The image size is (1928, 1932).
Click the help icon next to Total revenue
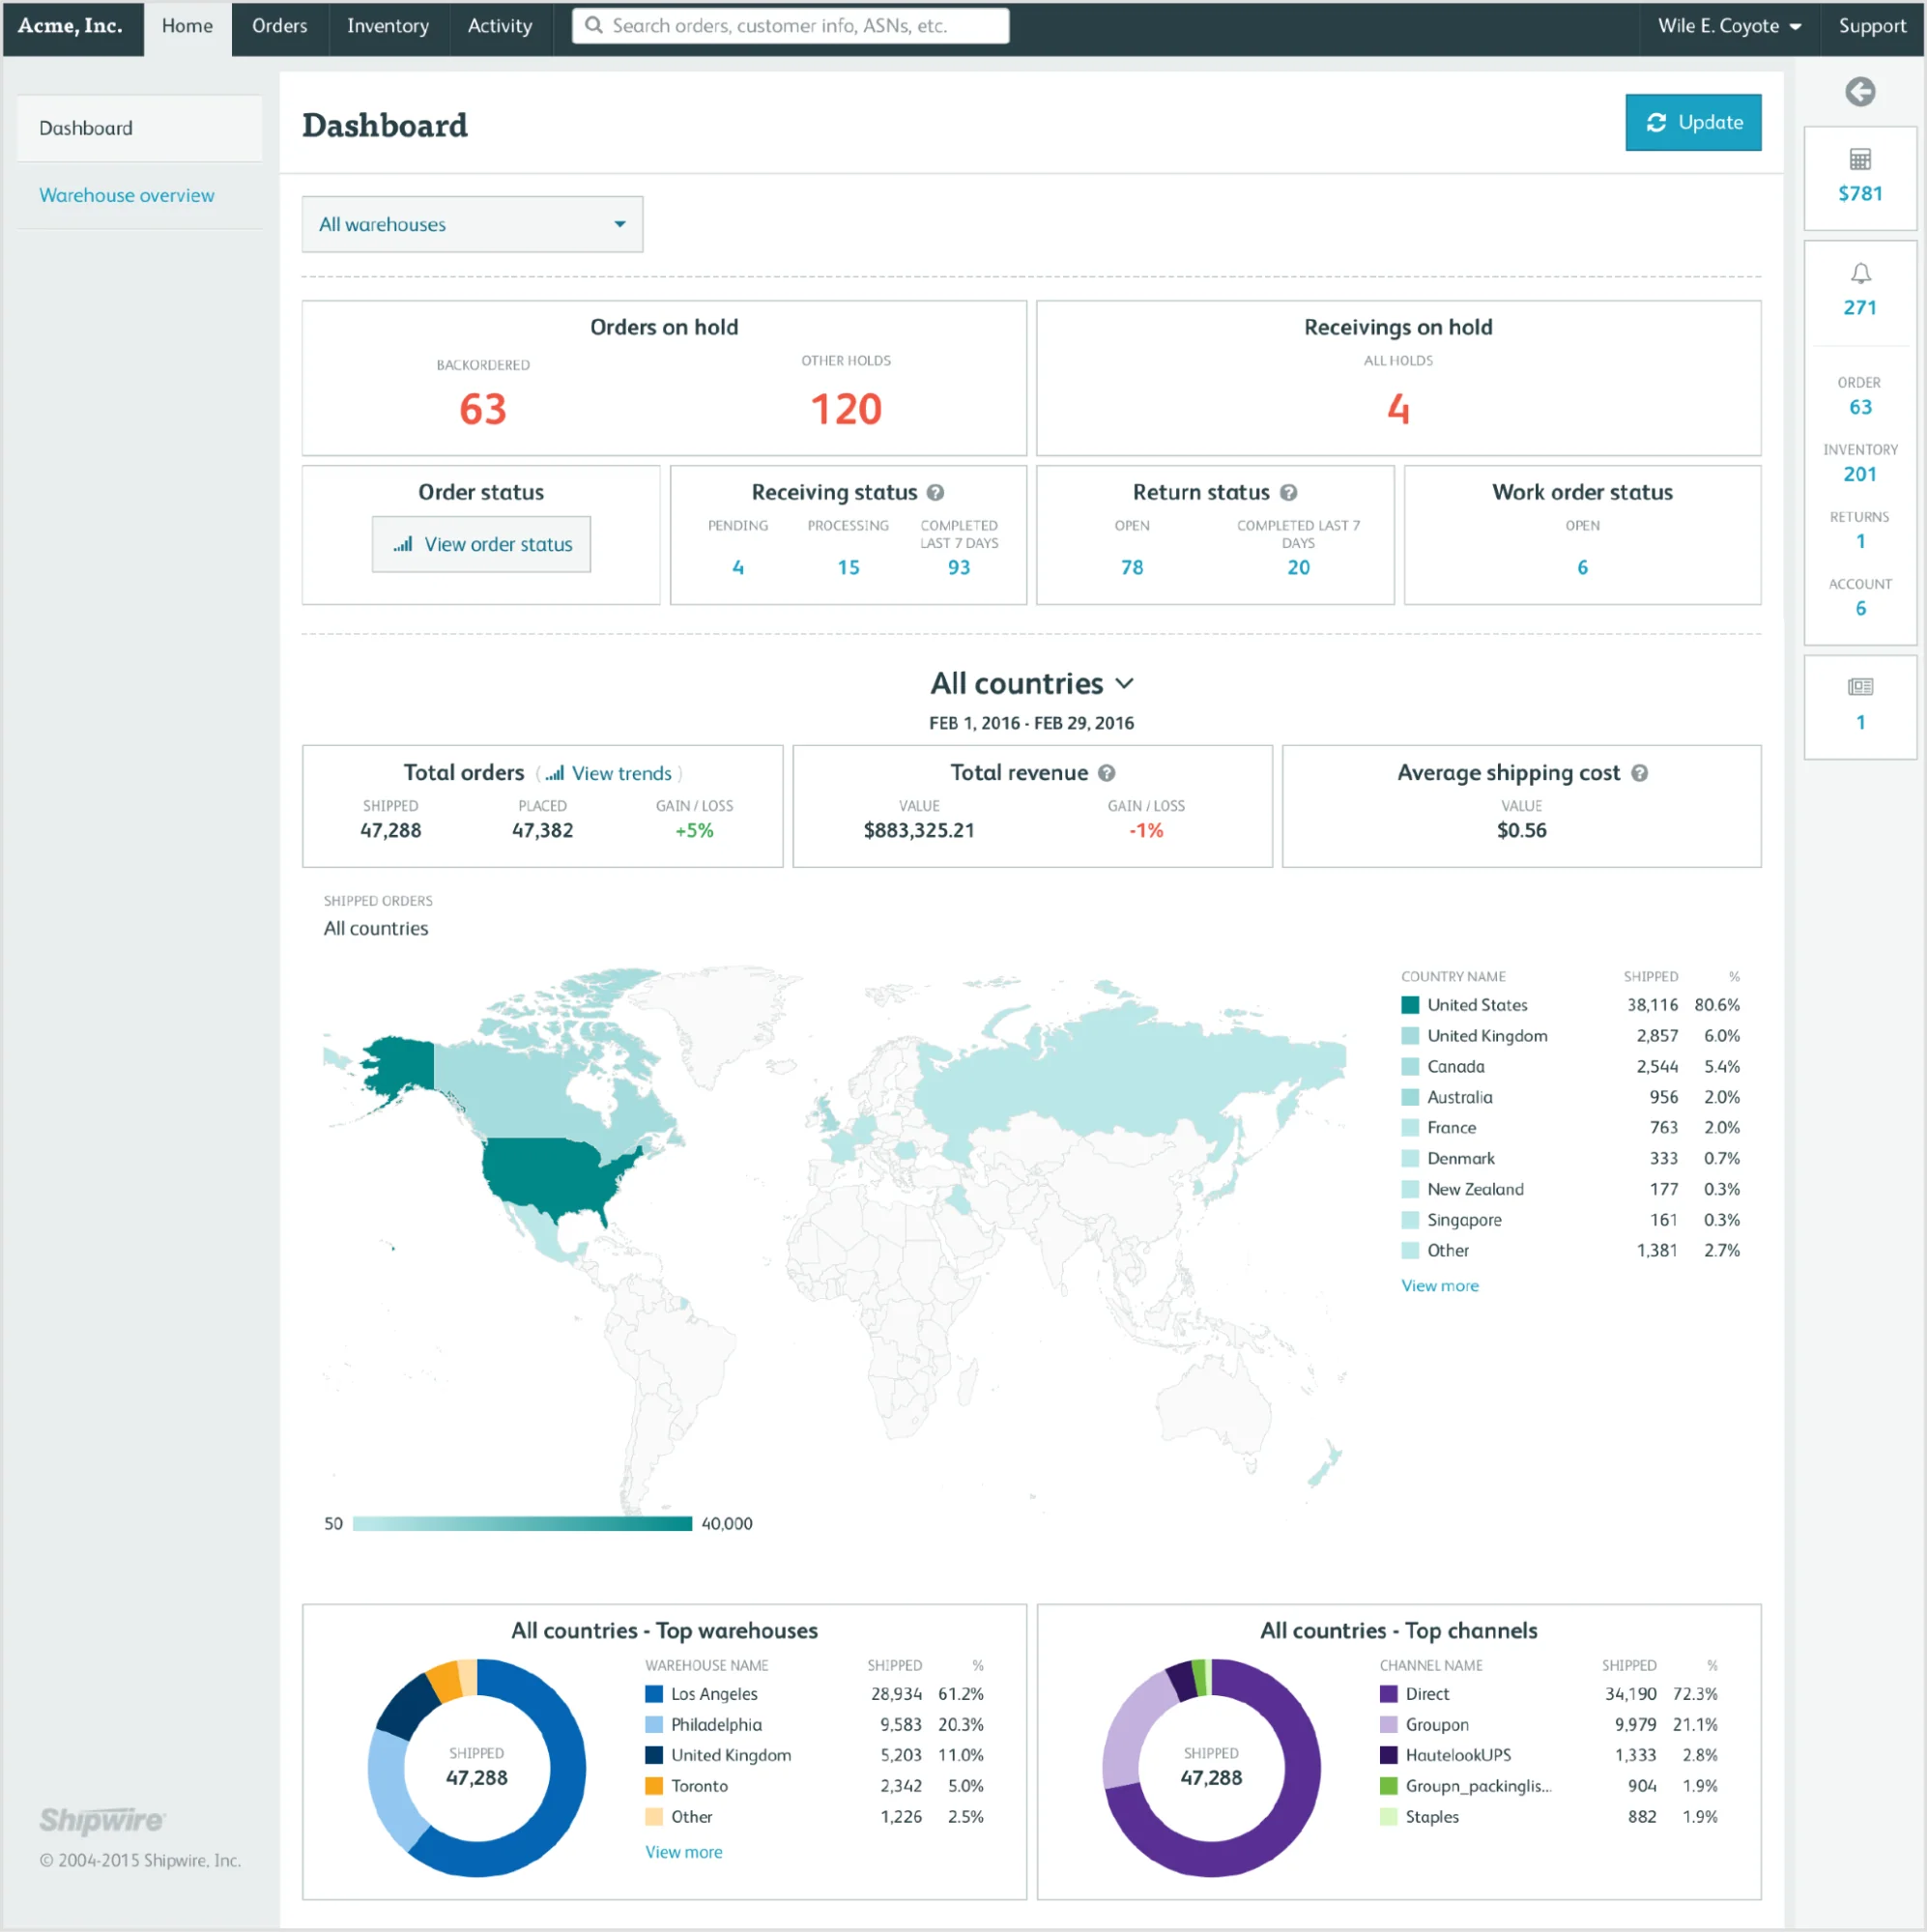[x=1106, y=772]
